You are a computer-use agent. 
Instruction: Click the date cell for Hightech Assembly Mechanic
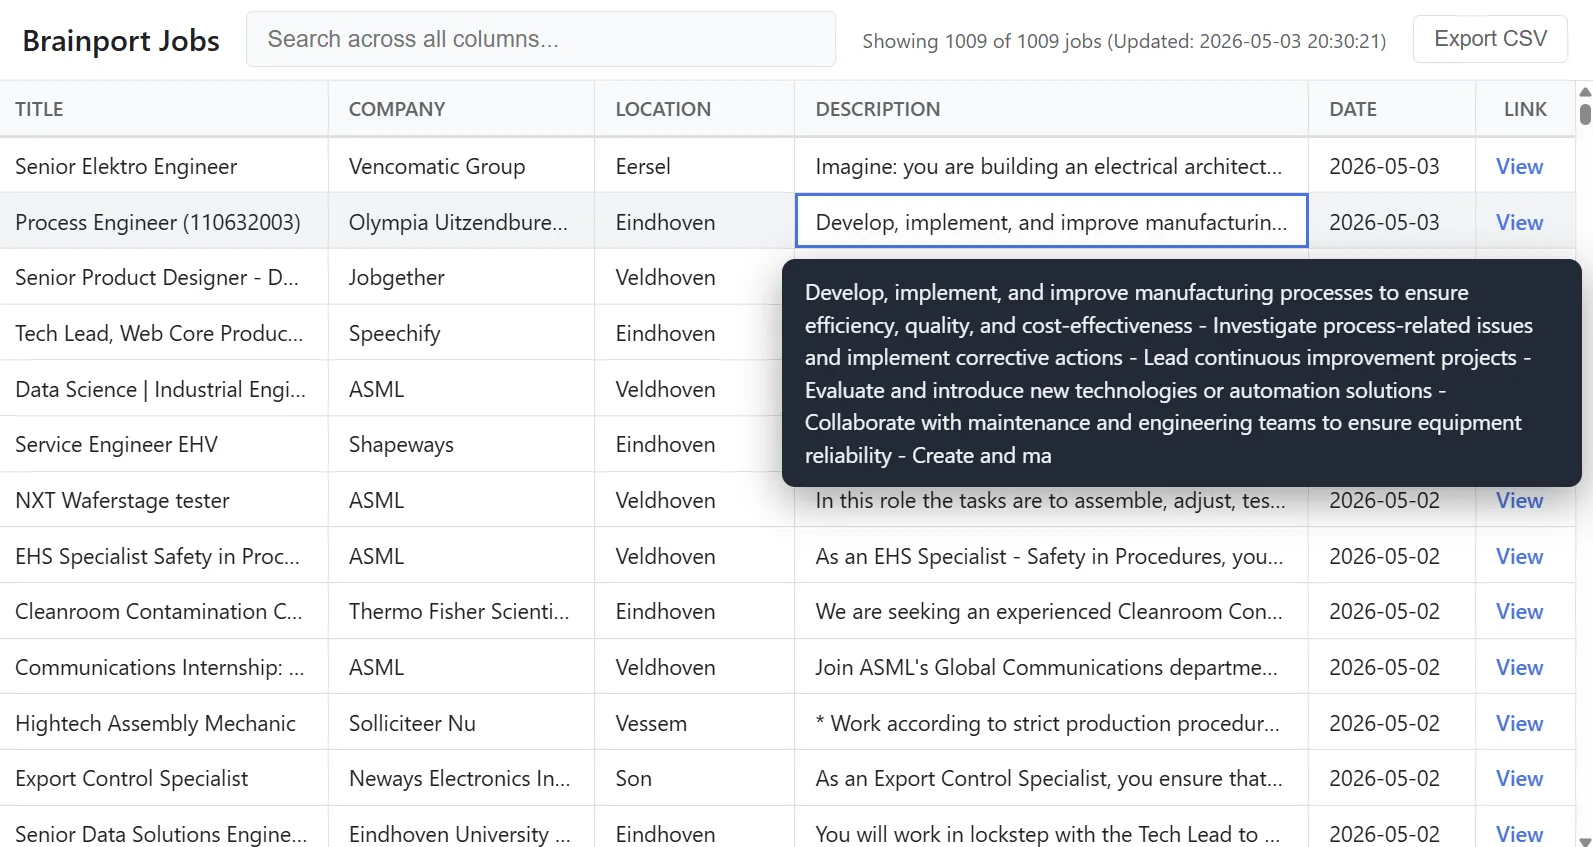tap(1392, 723)
